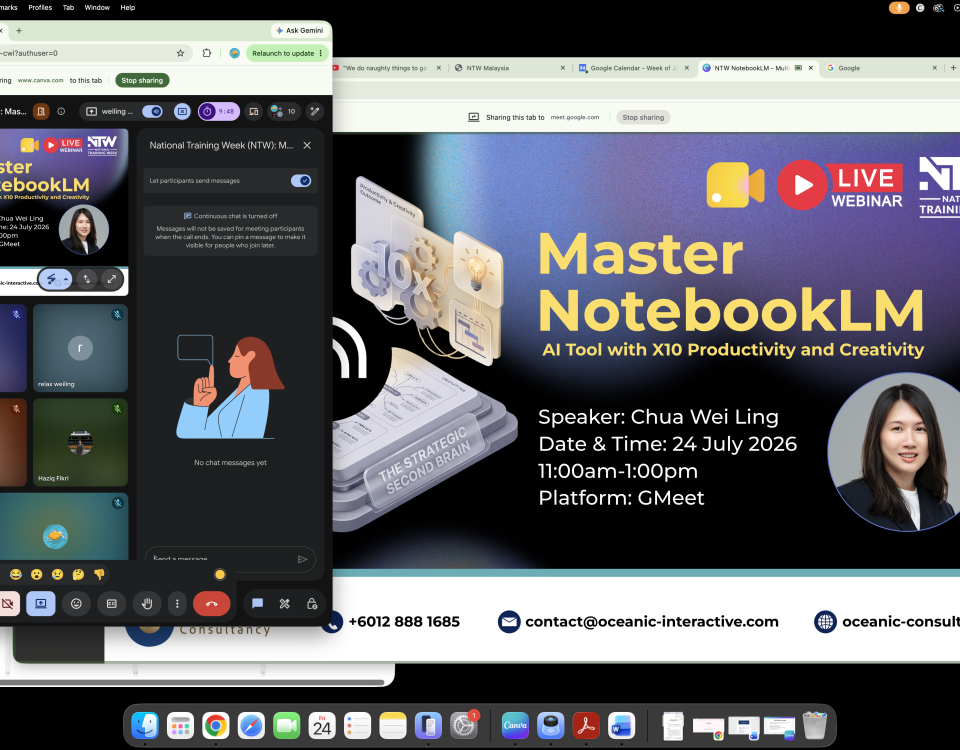960x750 pixels.
Task: Send the thumbs down emoji reaction
Action: pyautogui.click(x=99, y=574)
